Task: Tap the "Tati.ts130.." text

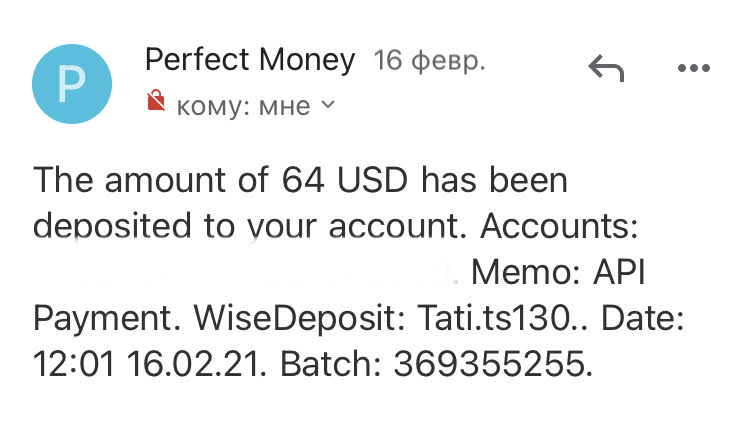Action: pos(466,319)
